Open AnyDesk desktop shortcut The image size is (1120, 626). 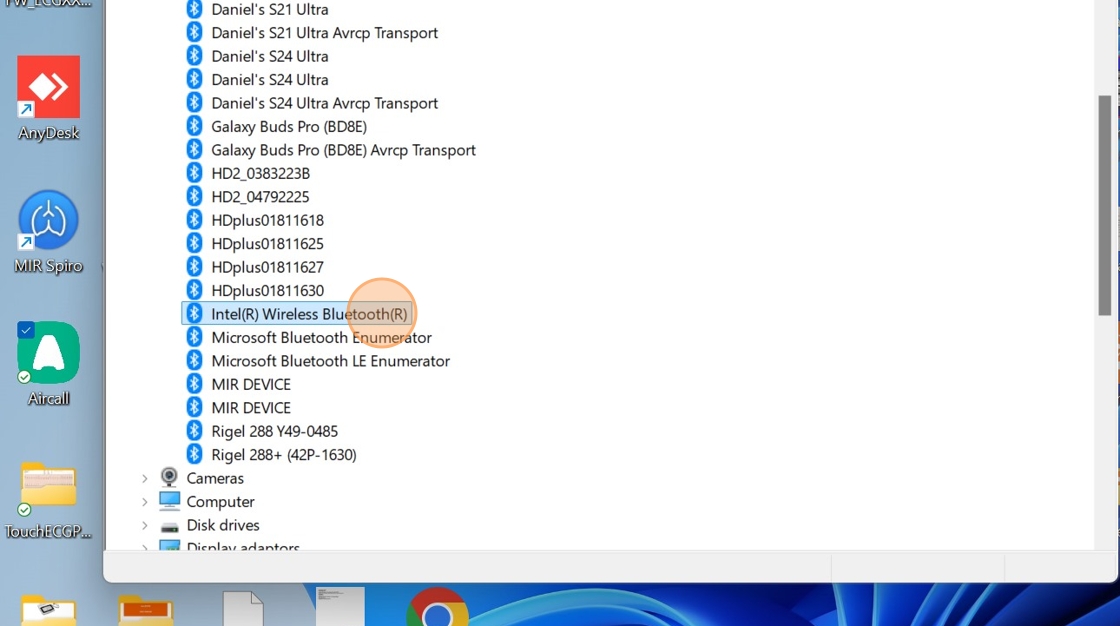click(49, 98)
